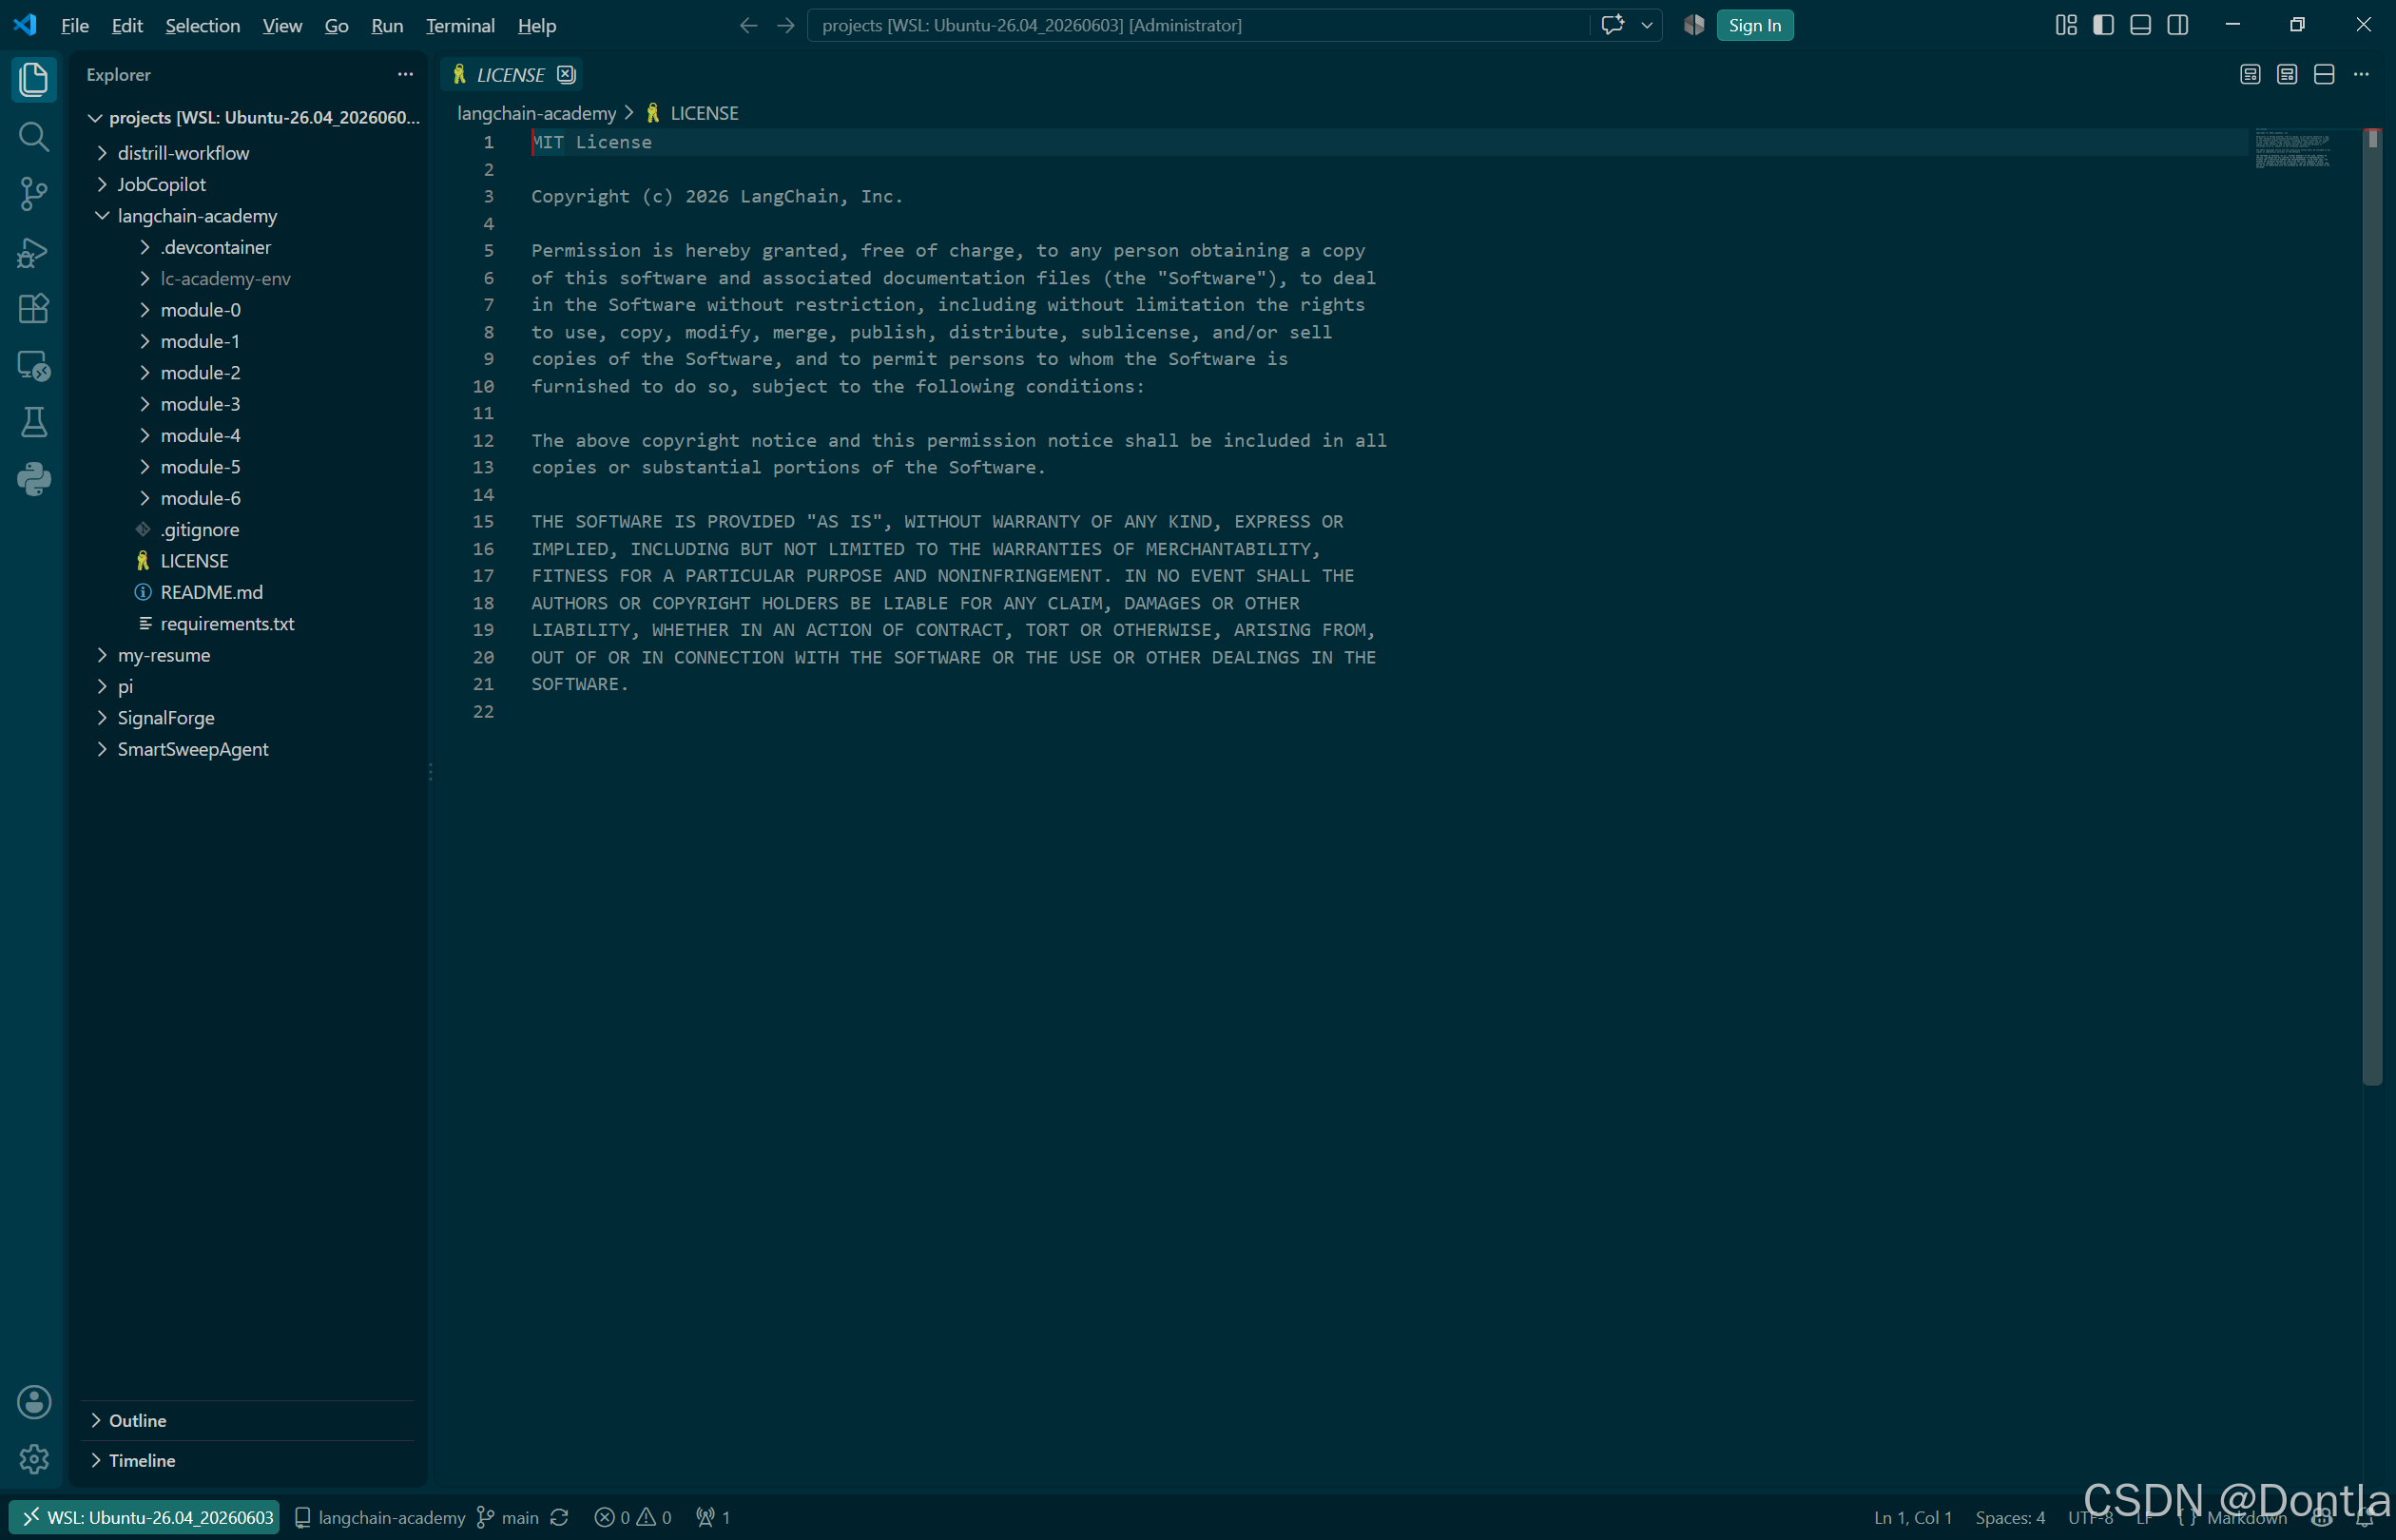Open the File menu
The width and height of the screenshot is (2396, 1540).
click(74, 25)
